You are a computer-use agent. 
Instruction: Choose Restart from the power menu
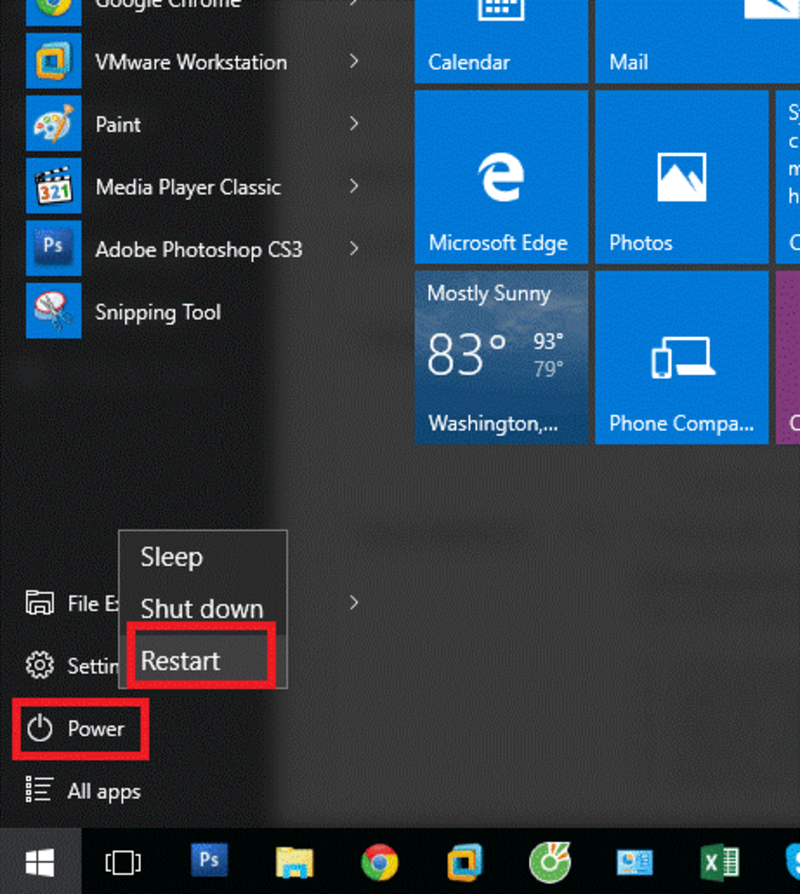point(202,660)
